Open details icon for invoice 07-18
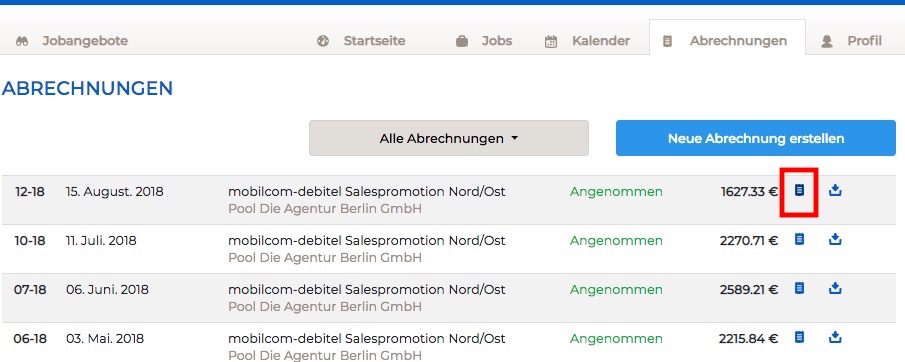The image size is (905, 362). tap(799, 288)
